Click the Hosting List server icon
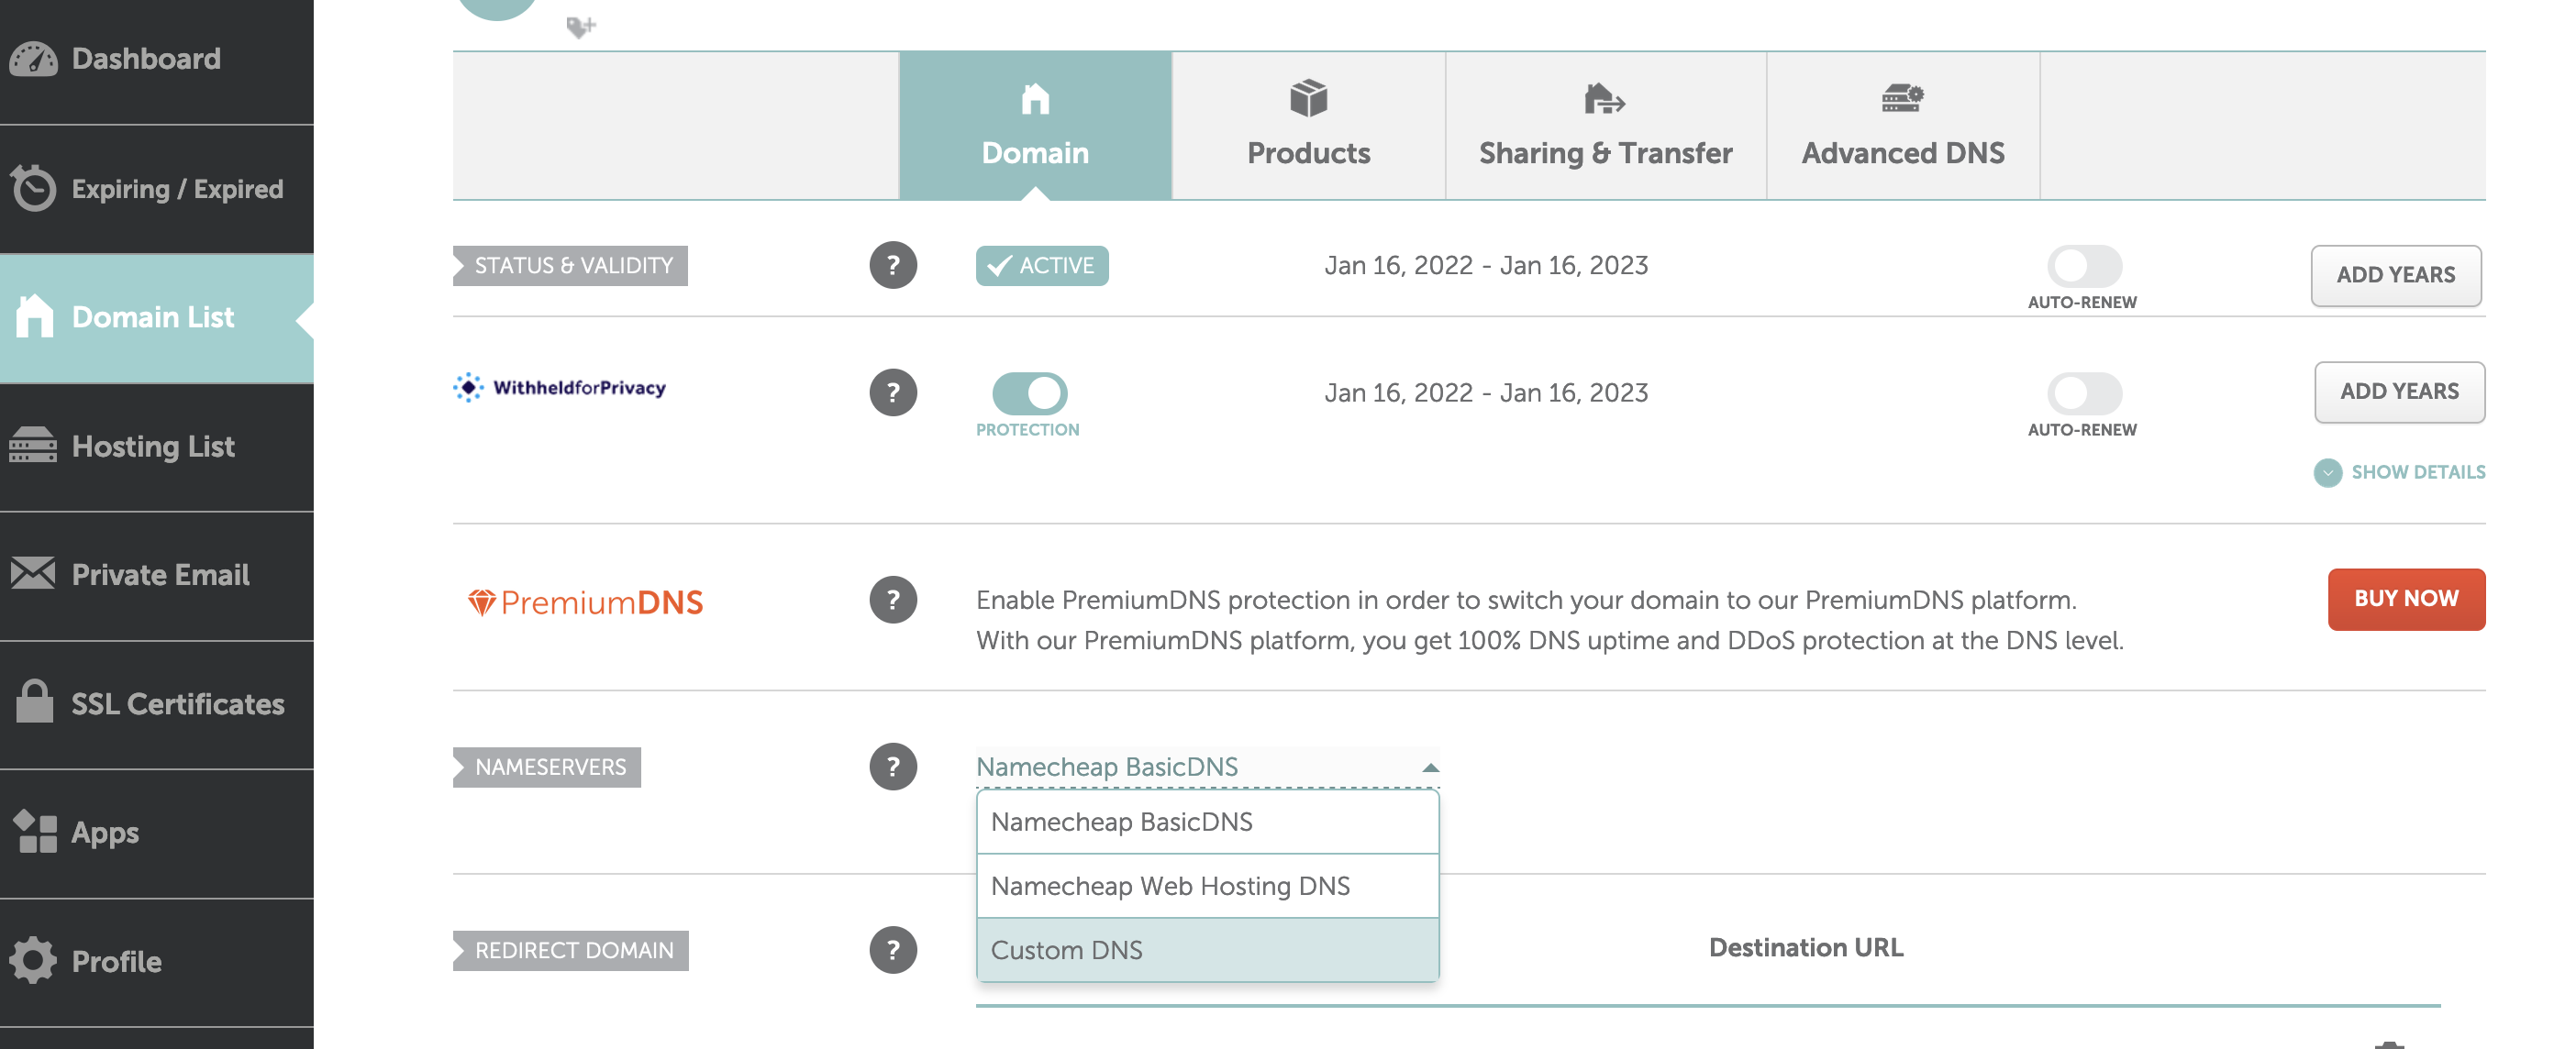 [x=34, y=445]
